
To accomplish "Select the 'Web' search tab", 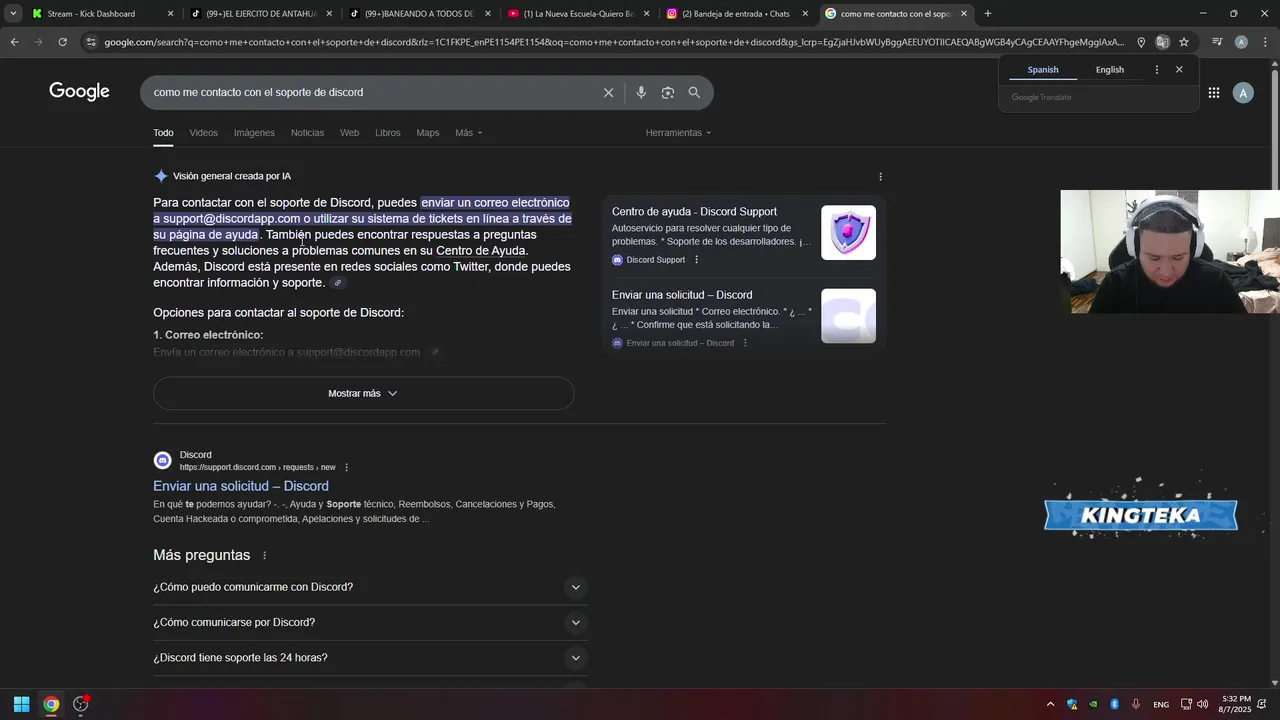I will [349, 133].
